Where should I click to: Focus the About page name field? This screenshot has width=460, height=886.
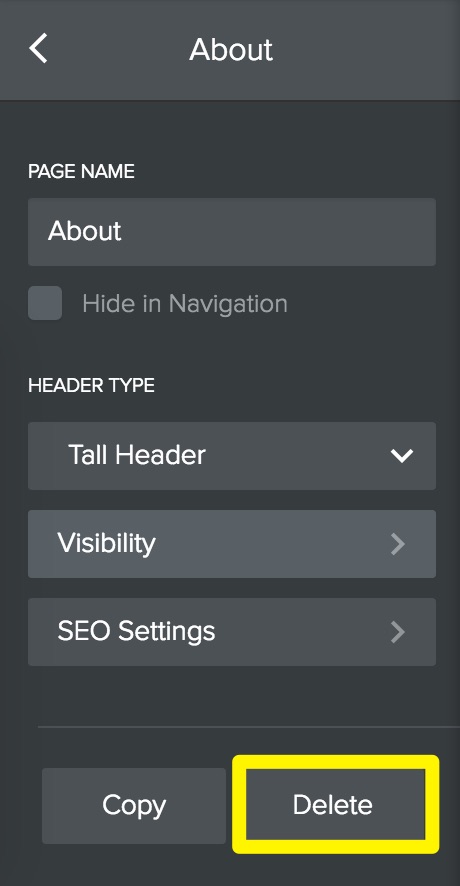232,232
